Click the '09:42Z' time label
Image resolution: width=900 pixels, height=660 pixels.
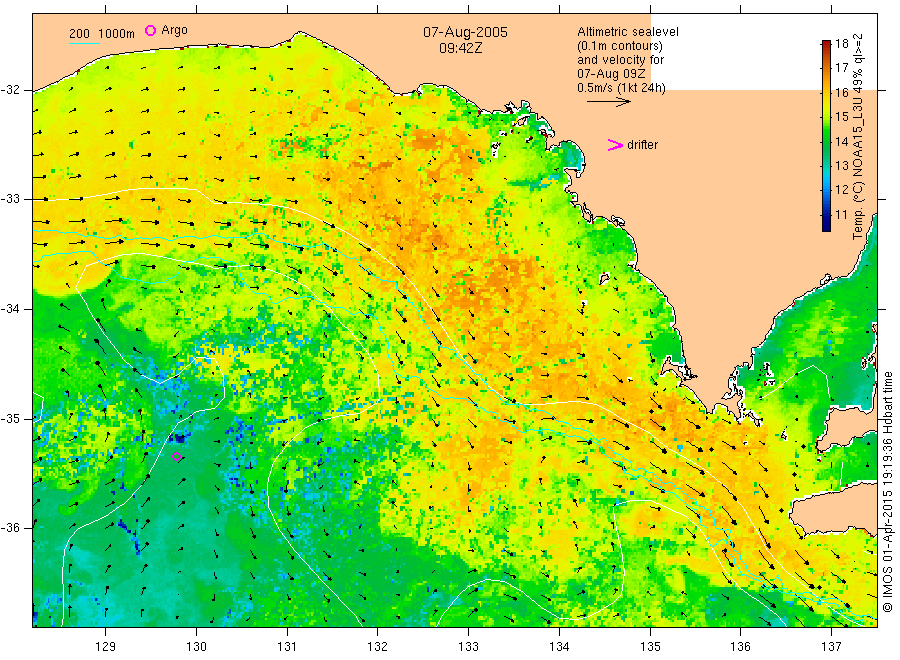(x=460, y=48)
